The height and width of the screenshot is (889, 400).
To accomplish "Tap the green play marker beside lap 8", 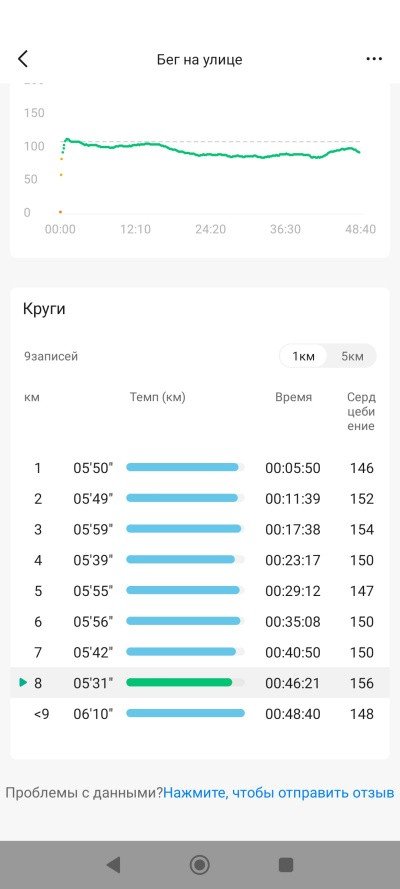I will 23,683.
